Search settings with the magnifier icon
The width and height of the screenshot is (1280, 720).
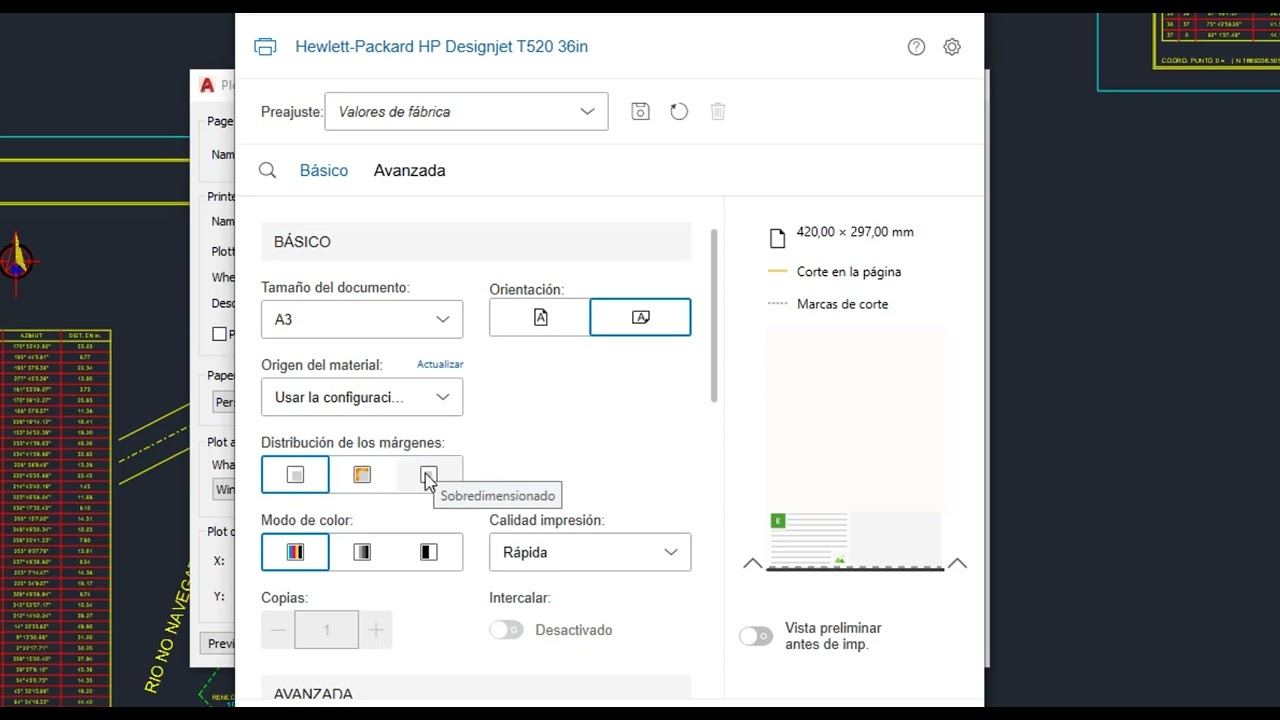pos(267,171)
